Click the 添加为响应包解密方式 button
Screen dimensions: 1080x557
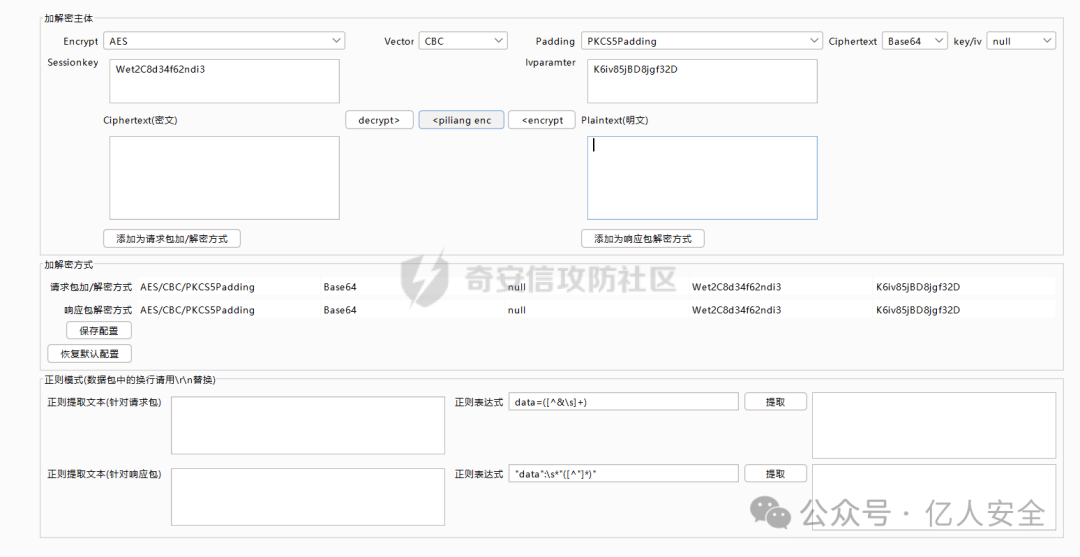(x=642, y=239)
